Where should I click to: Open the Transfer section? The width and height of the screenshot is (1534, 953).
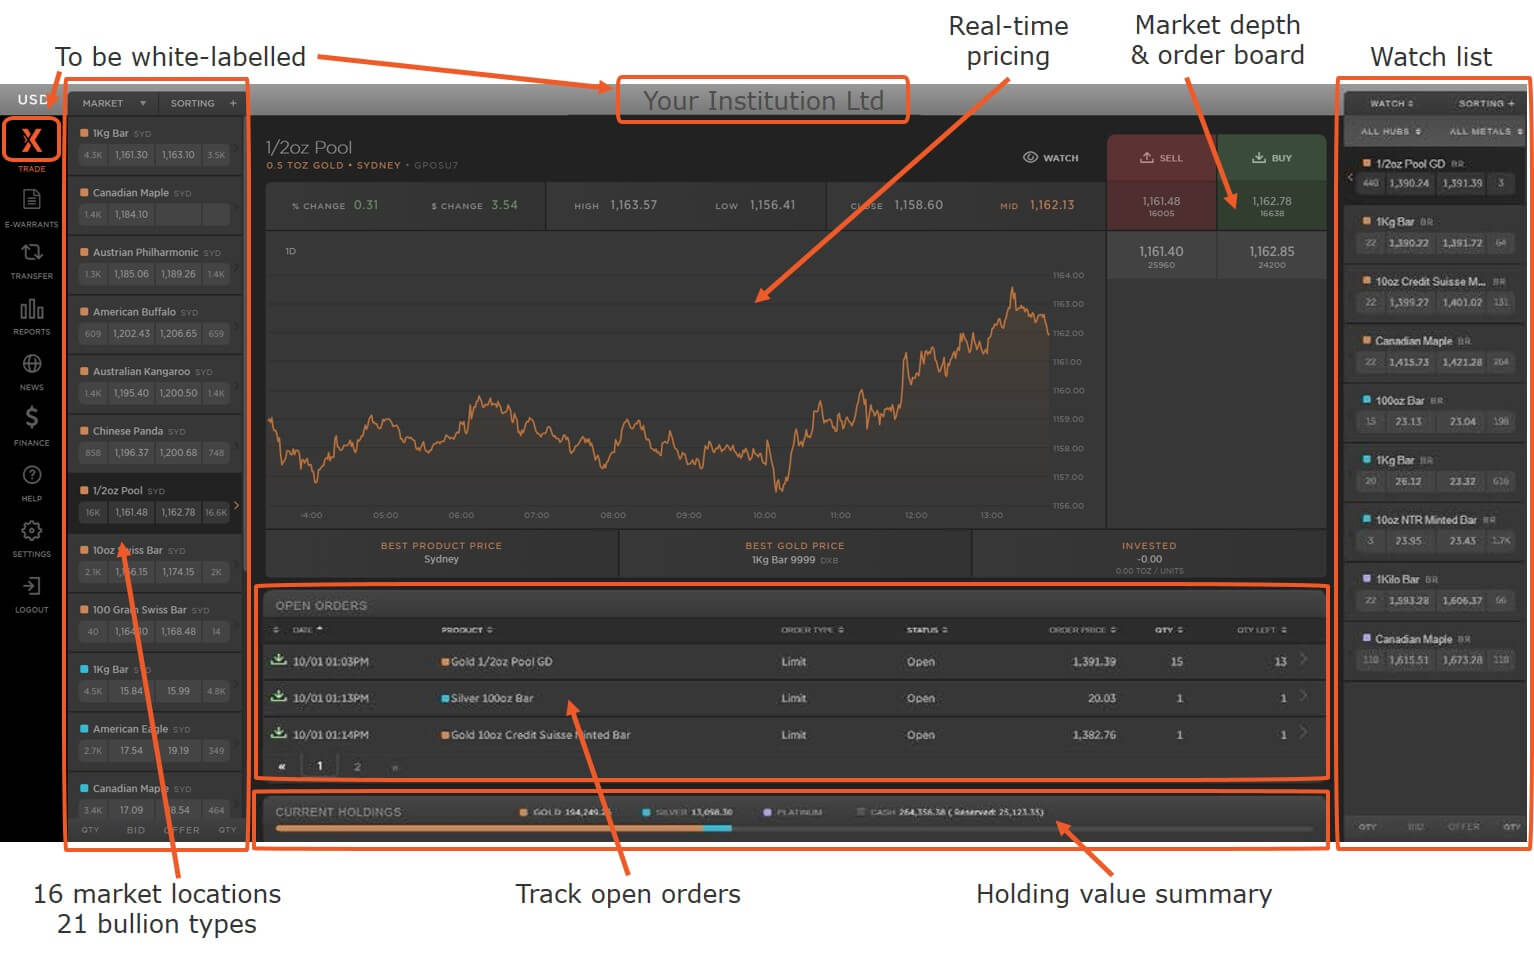(32, 260)
